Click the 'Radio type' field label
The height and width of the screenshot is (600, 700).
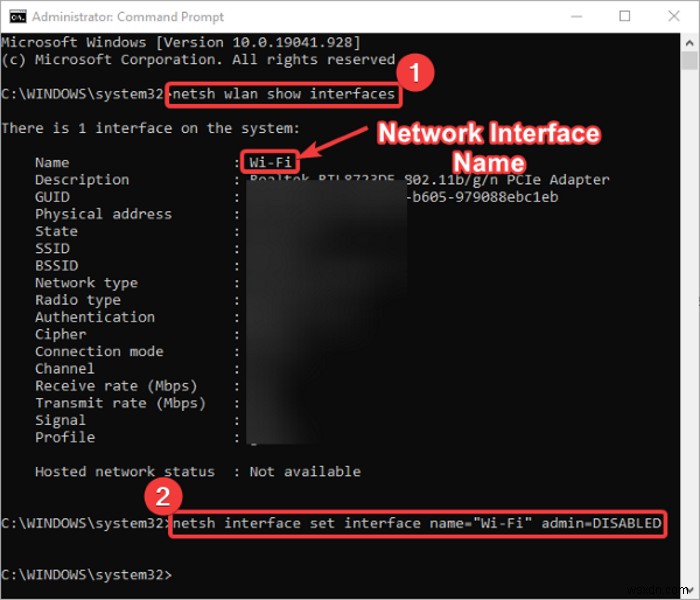point(78,300)
